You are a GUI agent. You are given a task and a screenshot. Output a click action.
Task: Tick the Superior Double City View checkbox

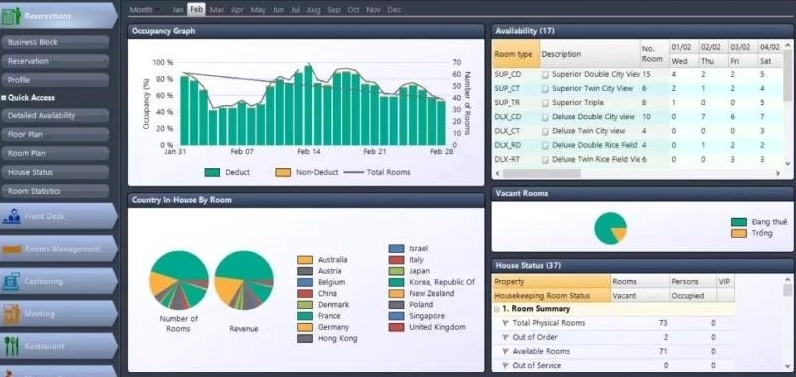click(x=545, y=75)
